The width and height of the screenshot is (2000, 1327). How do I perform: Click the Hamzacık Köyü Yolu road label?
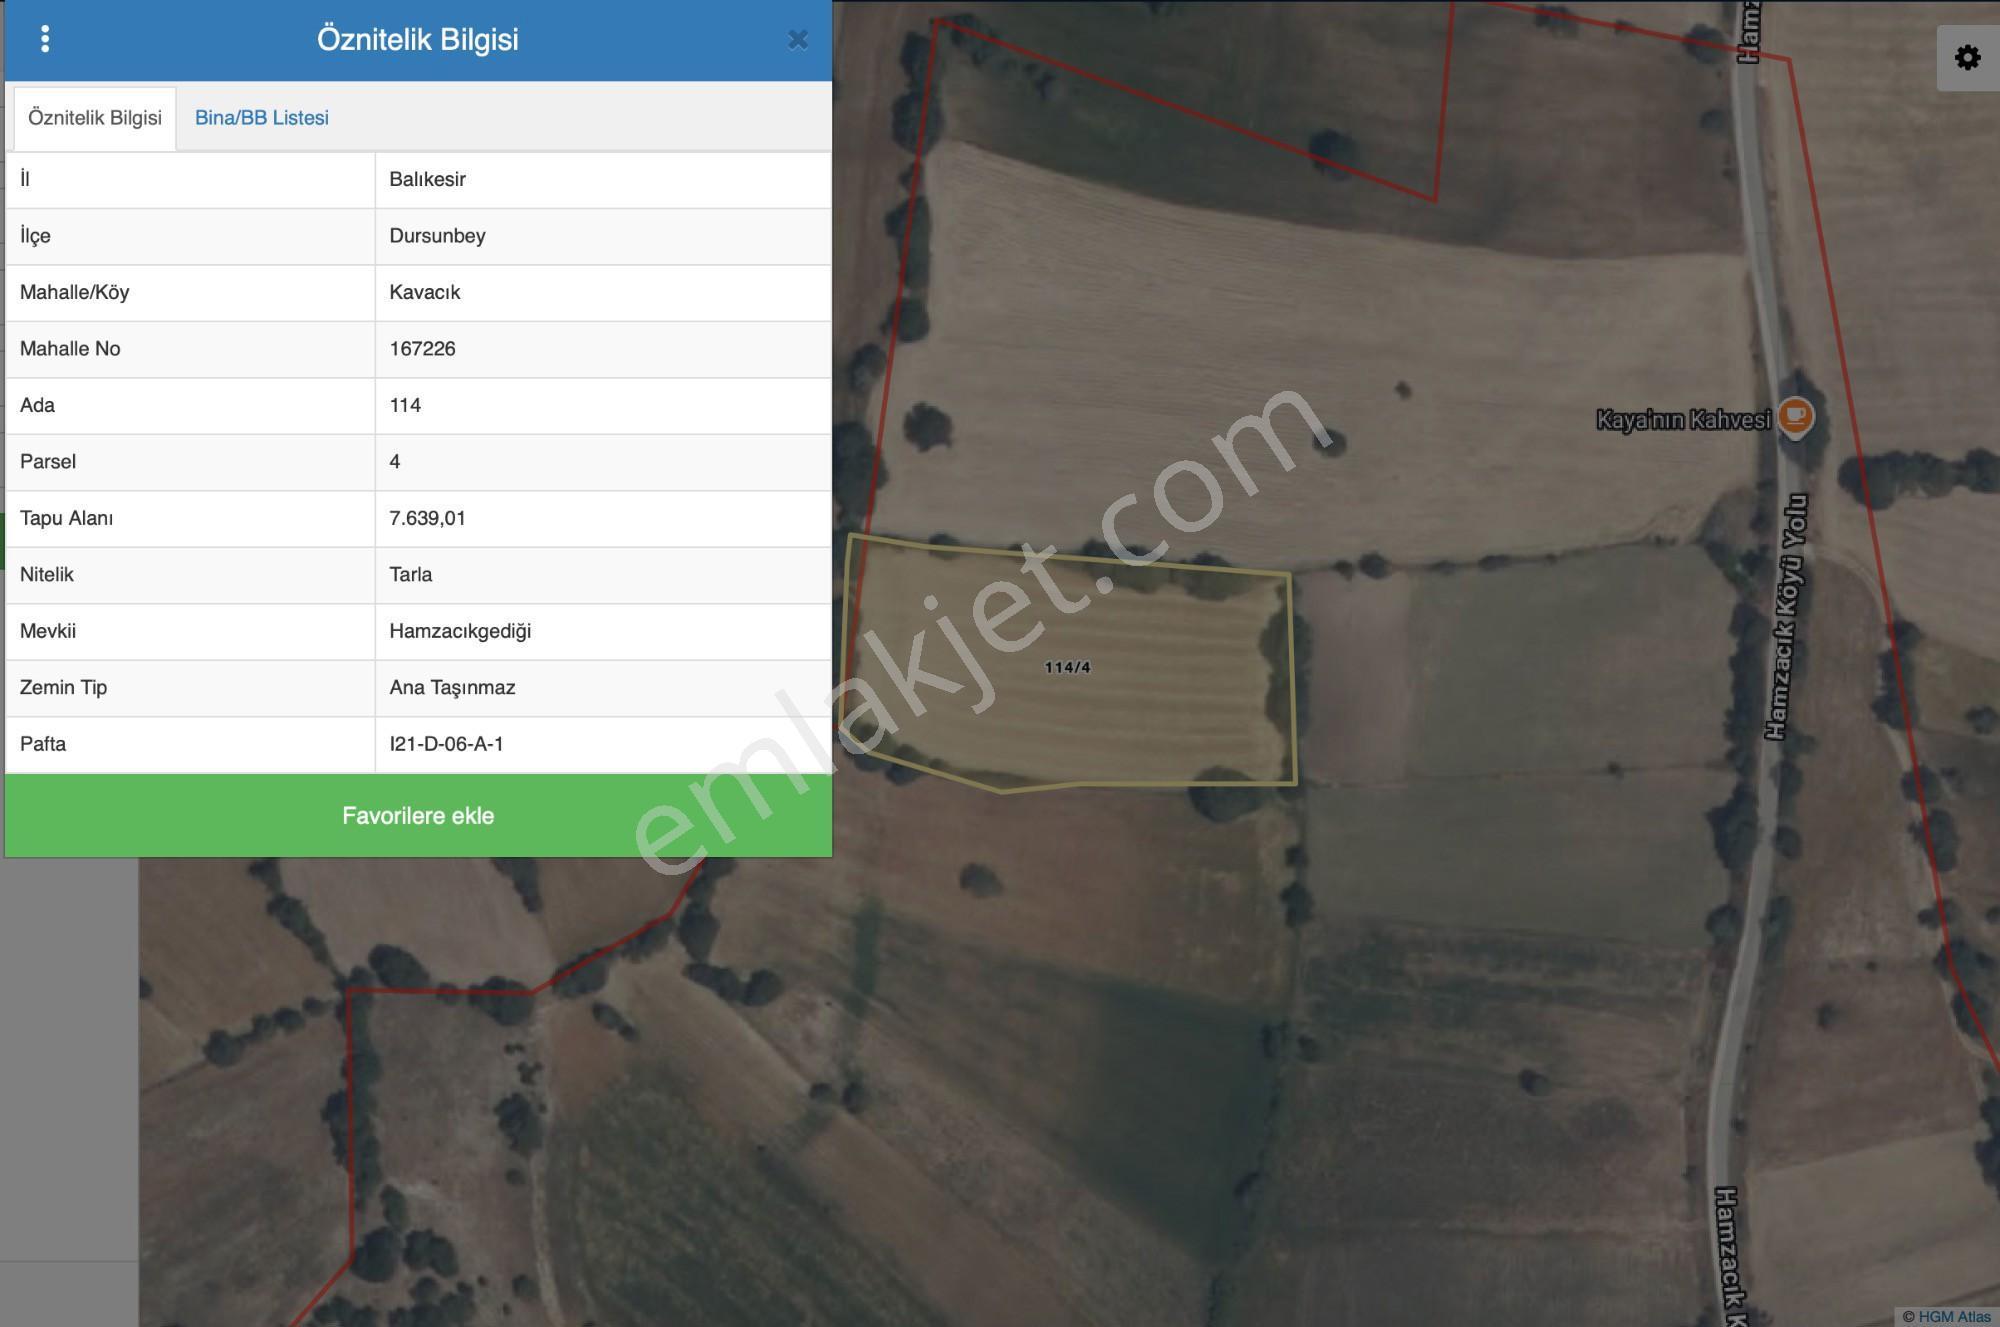click(x=1786, y=616)
